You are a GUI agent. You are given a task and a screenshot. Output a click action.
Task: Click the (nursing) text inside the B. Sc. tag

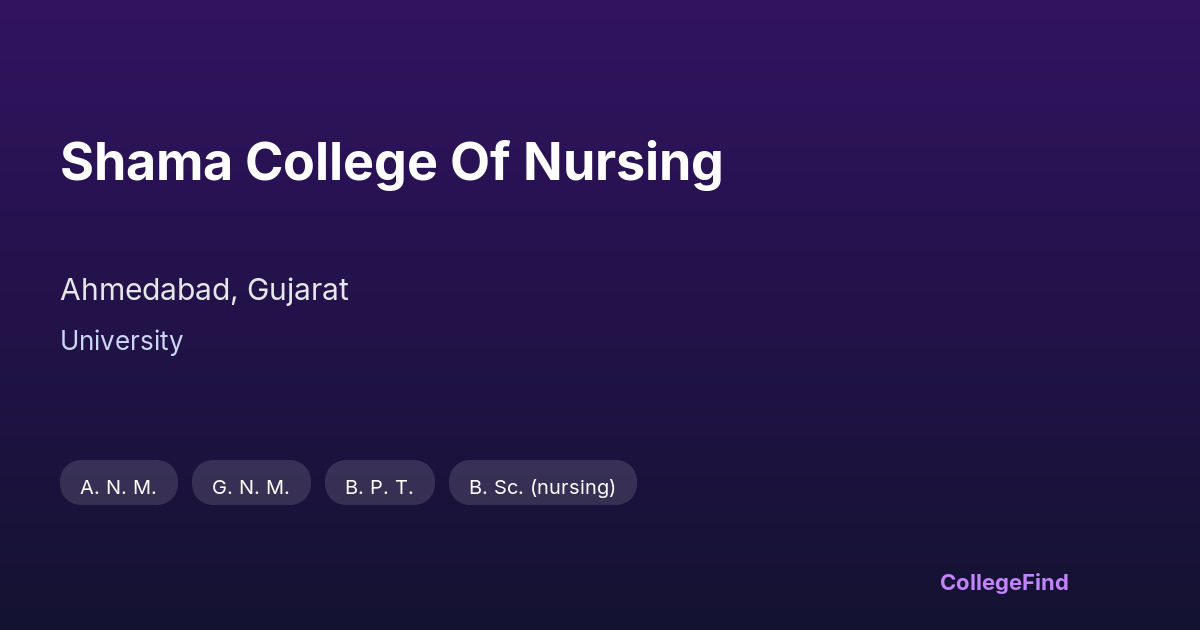tap(573, 487)
